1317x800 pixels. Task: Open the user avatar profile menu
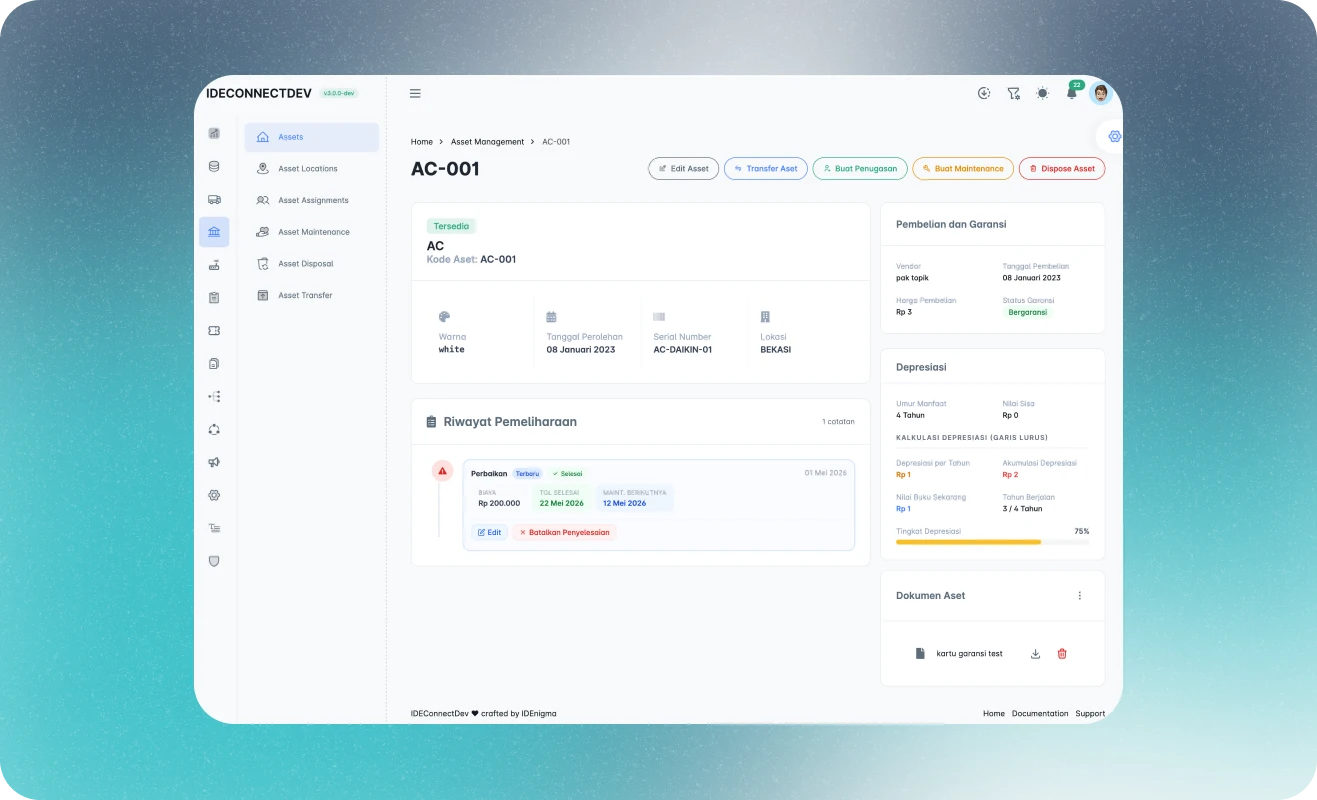click(1101, 93)
